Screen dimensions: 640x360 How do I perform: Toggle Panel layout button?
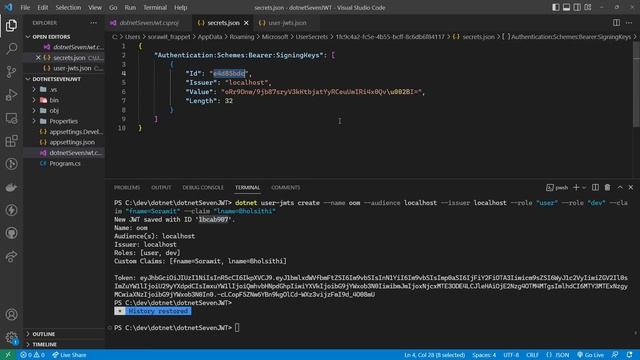tap(566, 7)
